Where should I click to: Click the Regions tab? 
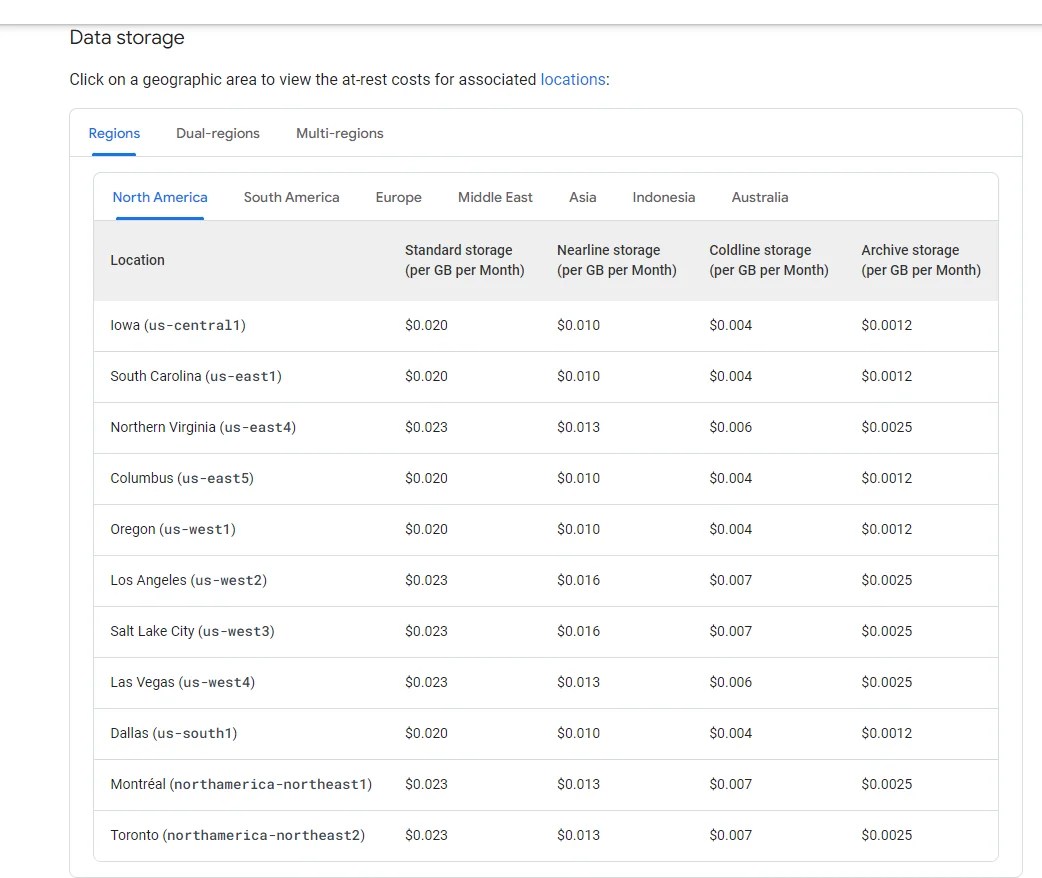pos(114,133)
